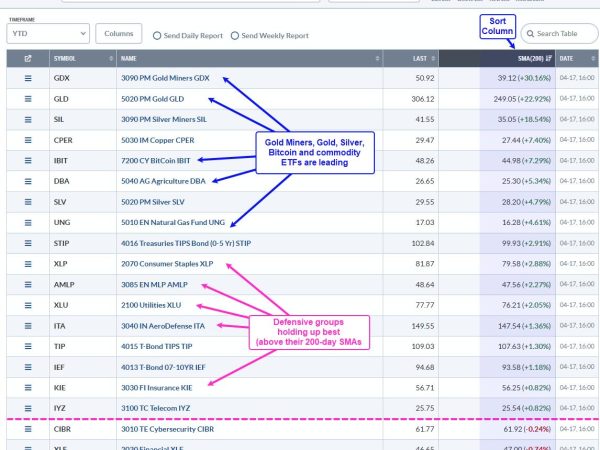The height and width of the screenshot is (450, 600).
Task: Open the 3100 TC Telecom IYZ link
Action: click(156, 408)
